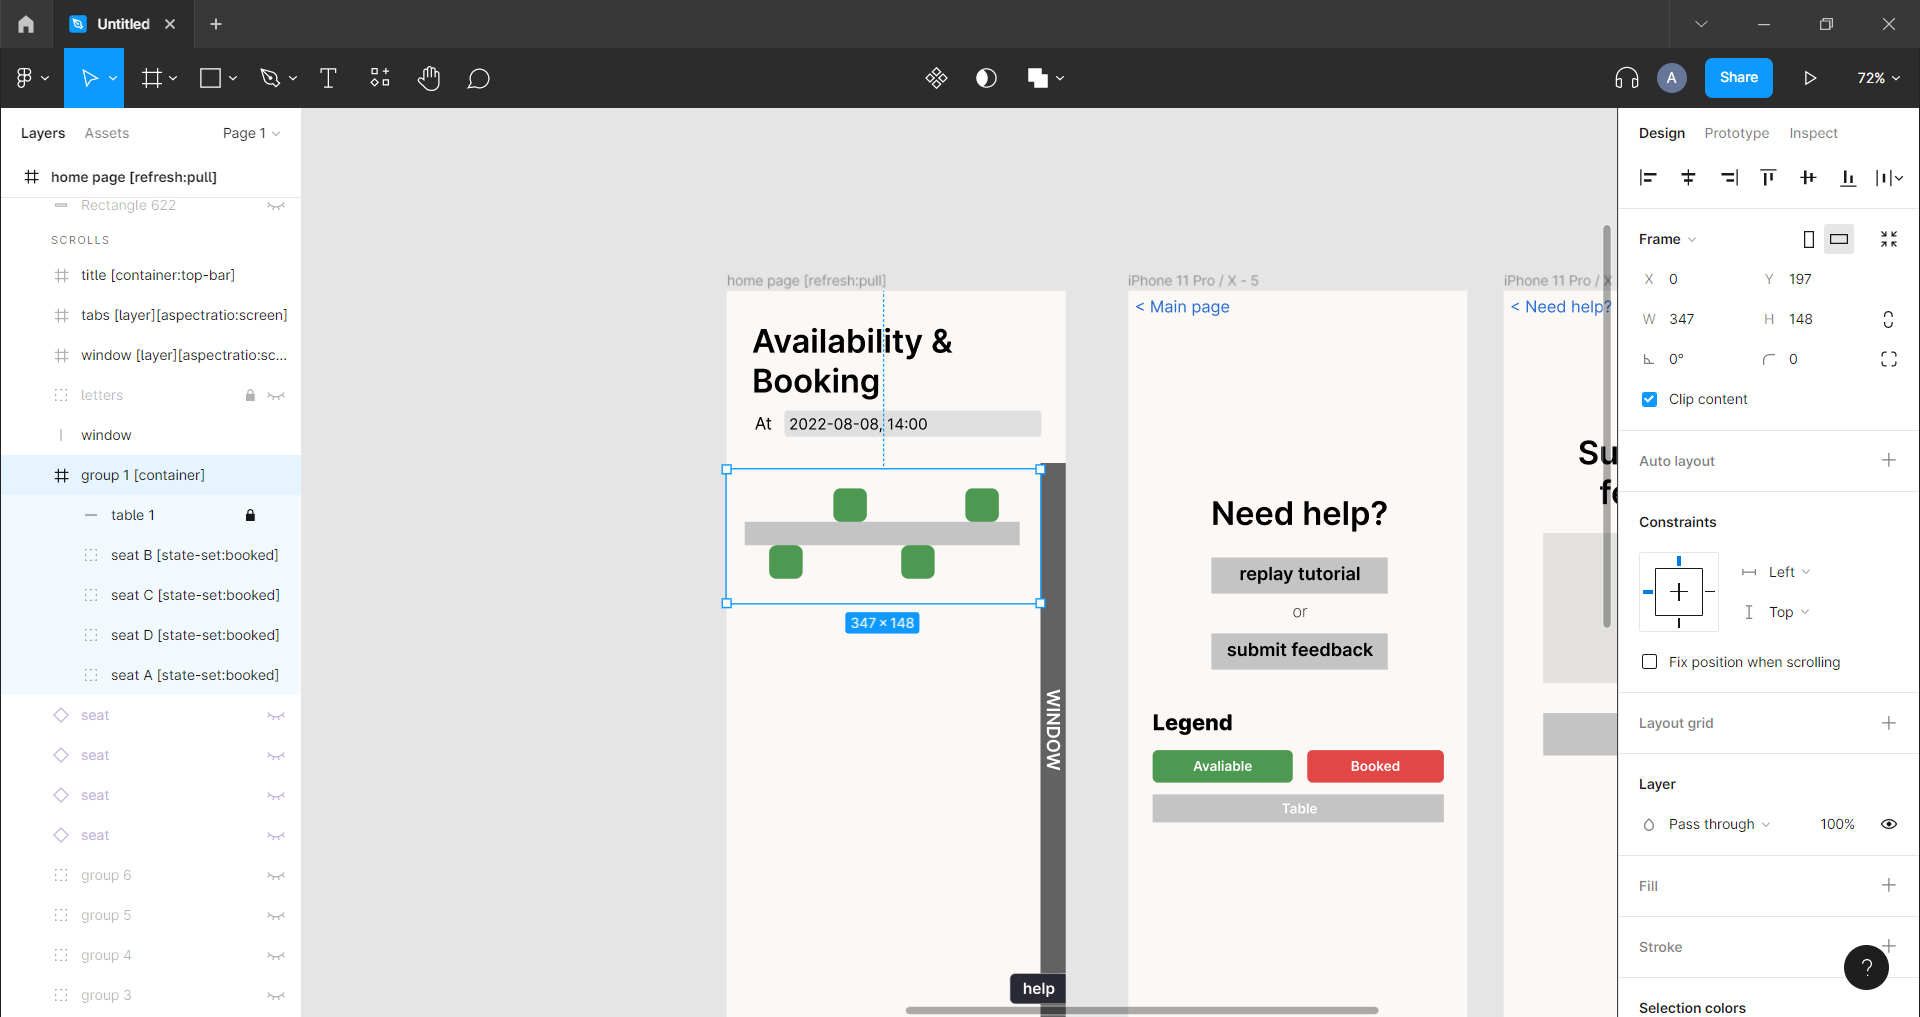This screenshot has width=1920, height=1017.
Task: Select the Pen tool
Action: [270, 78]
